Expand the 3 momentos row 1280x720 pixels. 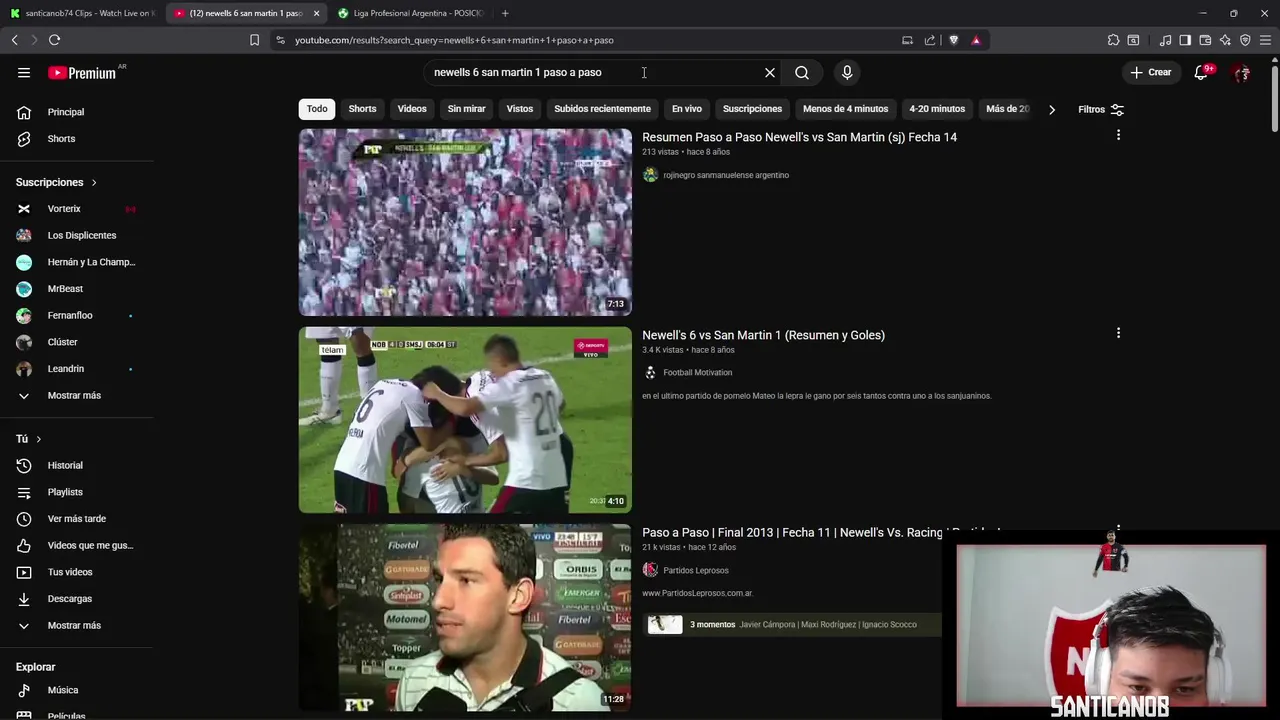[792, 624]
